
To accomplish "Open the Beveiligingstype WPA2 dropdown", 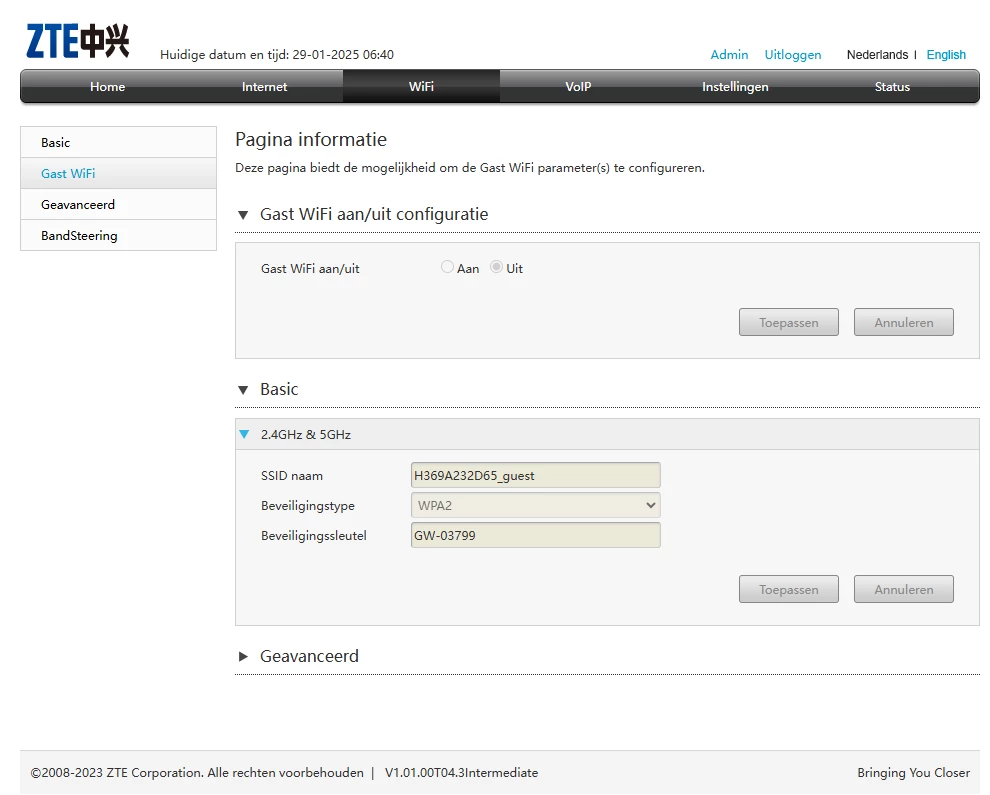I will click(535, 505).
